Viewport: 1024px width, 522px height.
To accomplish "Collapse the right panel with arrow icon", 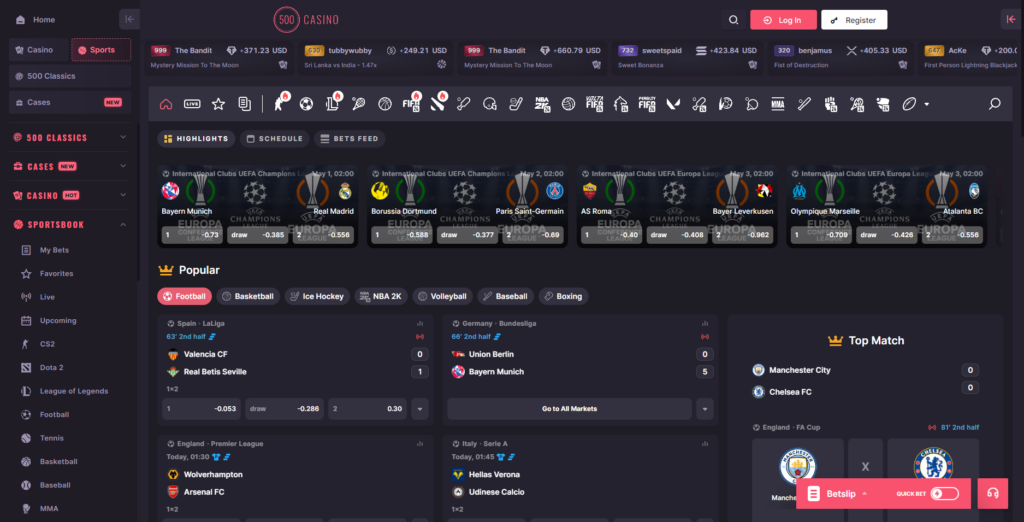I will point(1012,20).
